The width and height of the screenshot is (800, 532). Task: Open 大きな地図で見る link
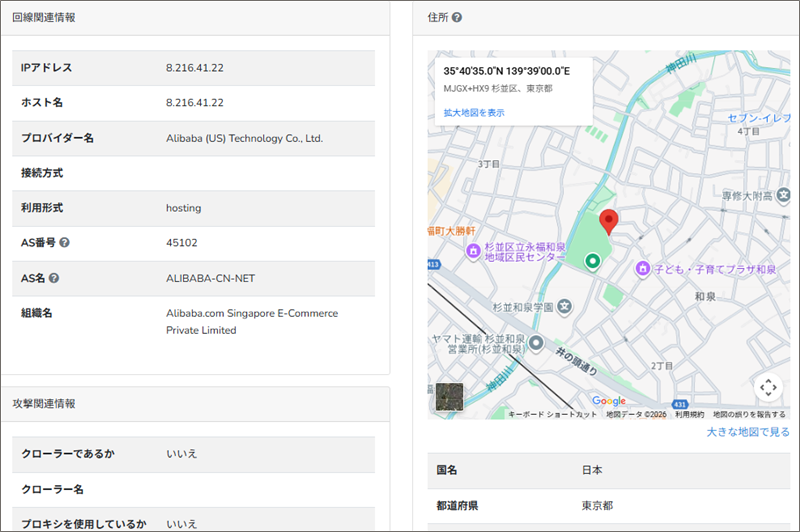pyautogui.click(x=747, y=432)
